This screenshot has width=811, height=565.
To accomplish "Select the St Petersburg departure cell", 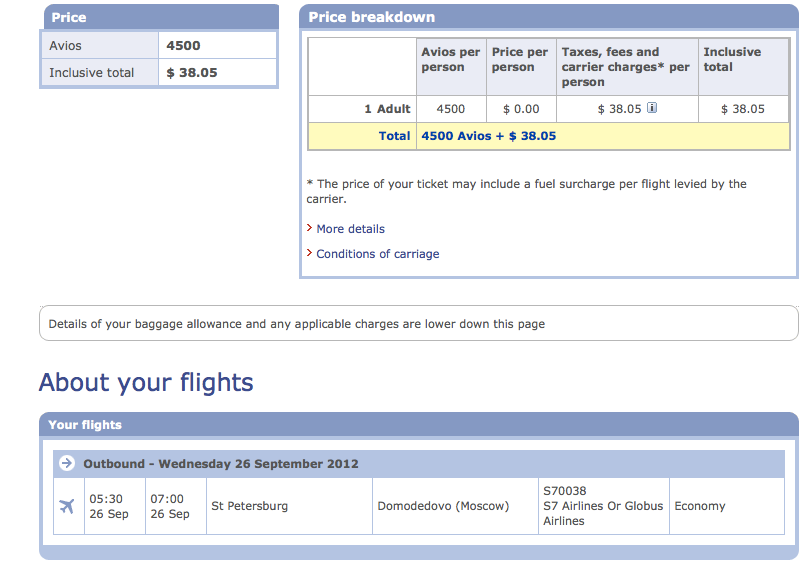I will (x=290, y=506).
